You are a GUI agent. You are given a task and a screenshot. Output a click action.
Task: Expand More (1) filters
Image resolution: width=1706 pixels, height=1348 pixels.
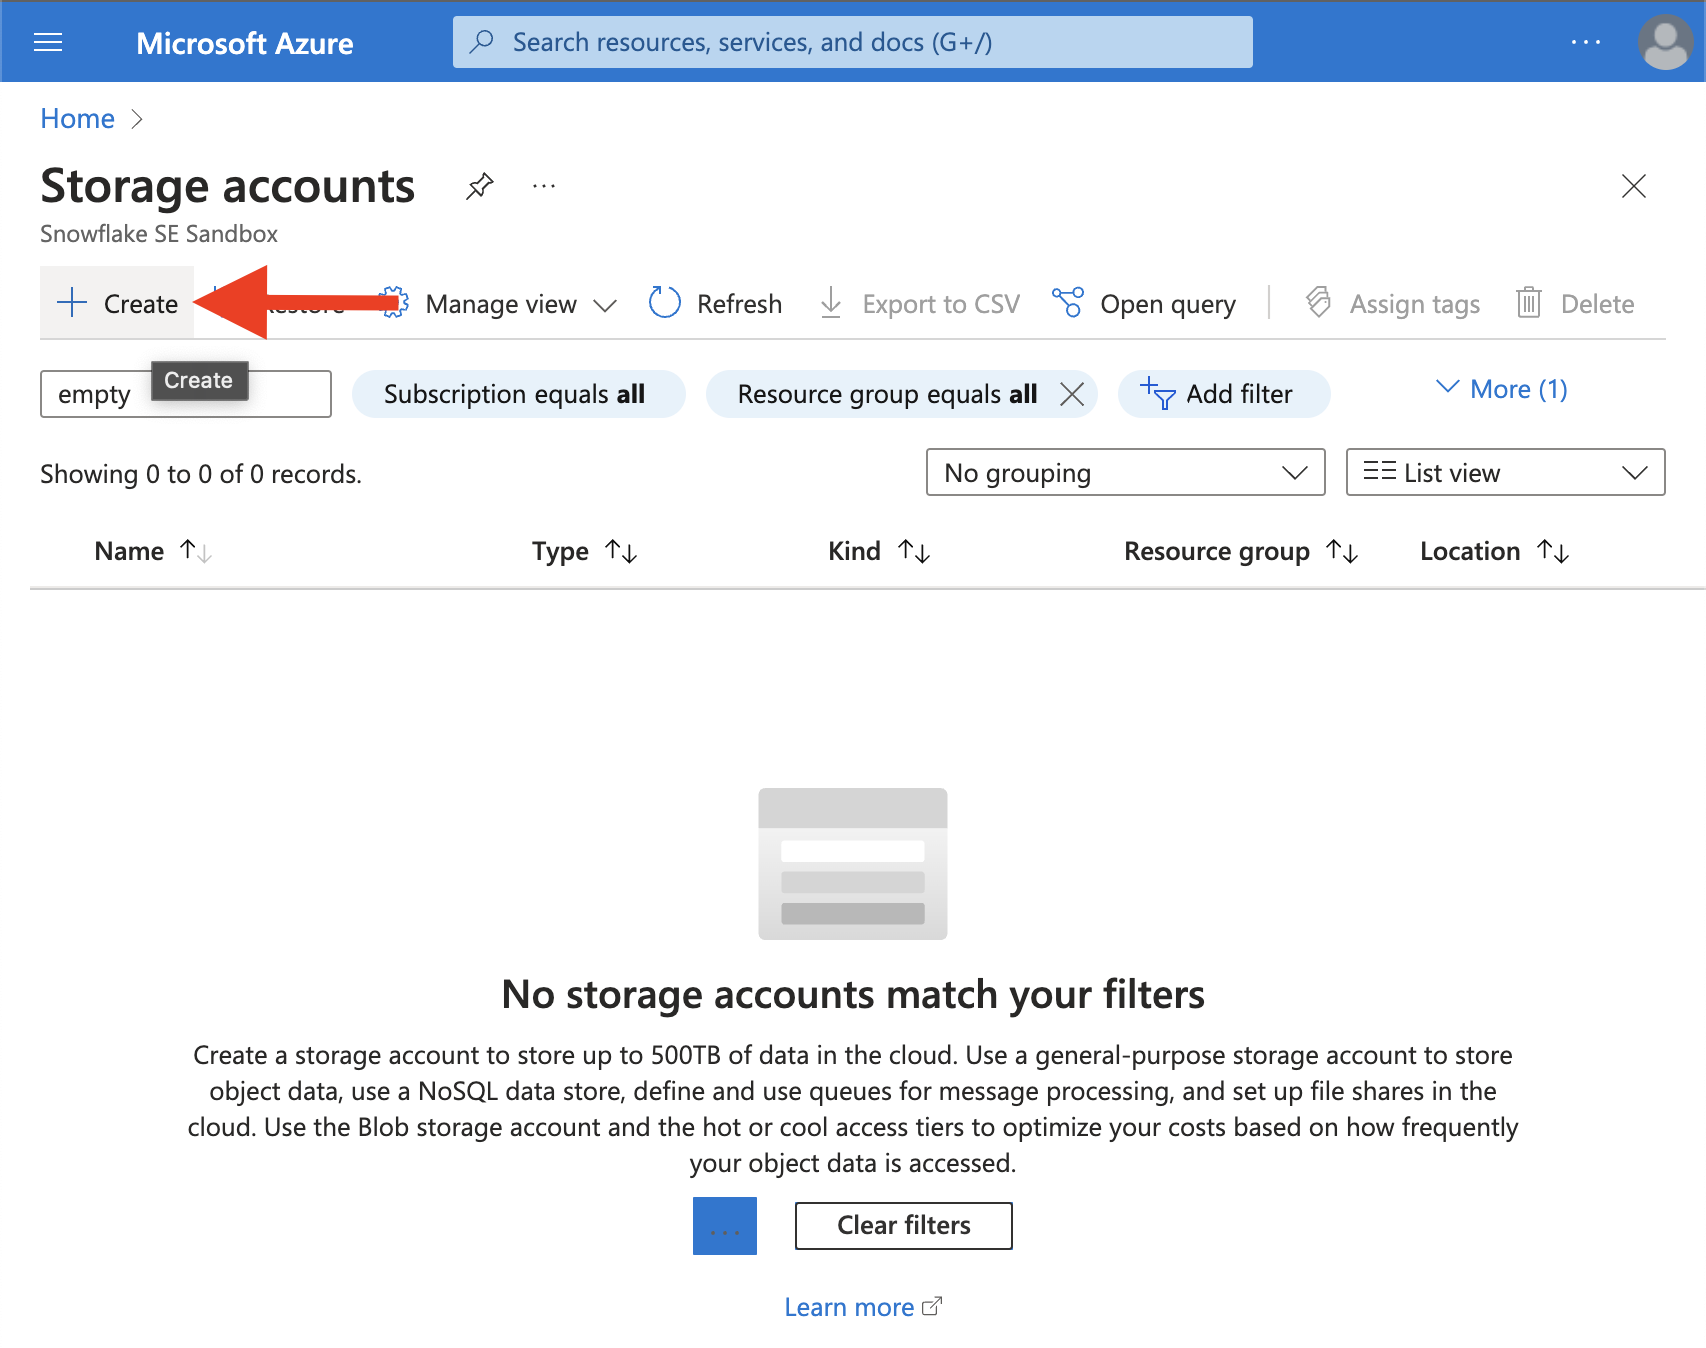pyautogui.click(x=1502, y=389)
